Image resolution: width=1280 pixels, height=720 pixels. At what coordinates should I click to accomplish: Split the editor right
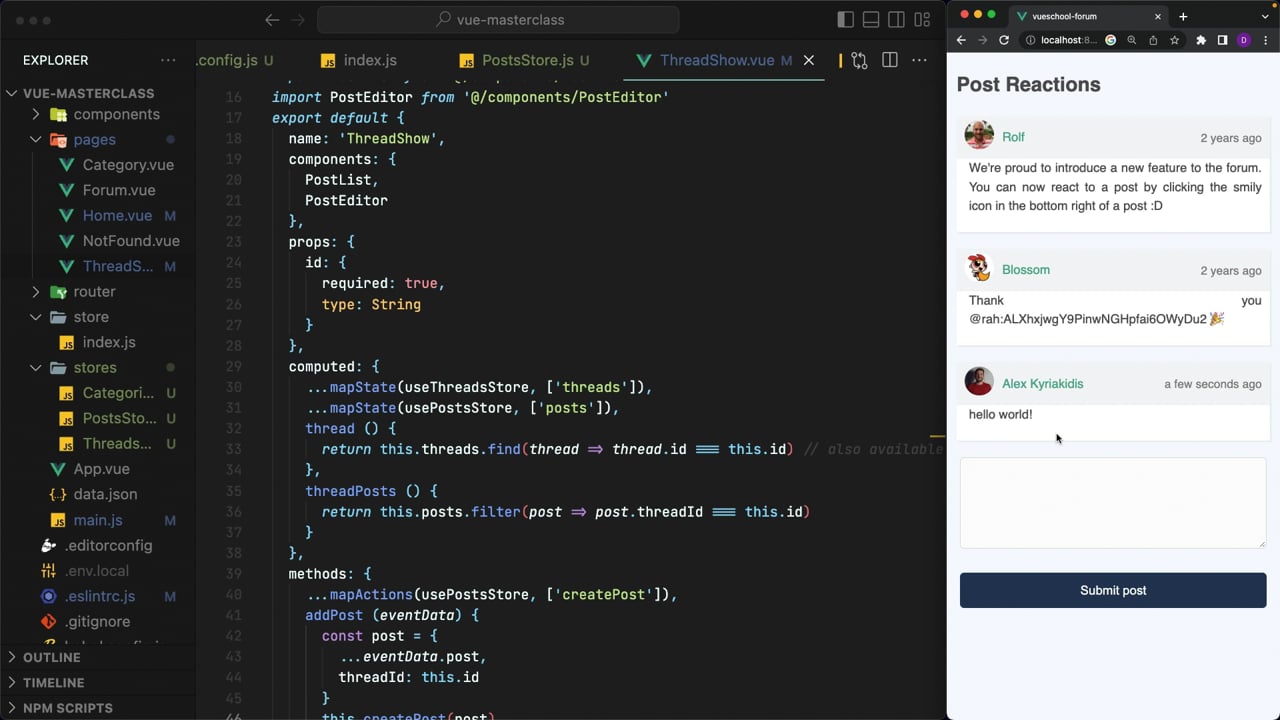tap(889, 60)
